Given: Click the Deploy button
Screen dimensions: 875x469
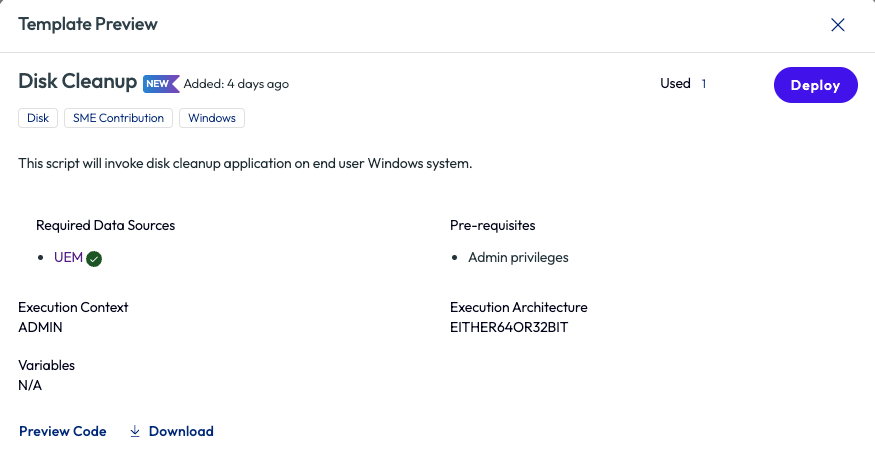Looking at the screenshot, I should point(815,85).
